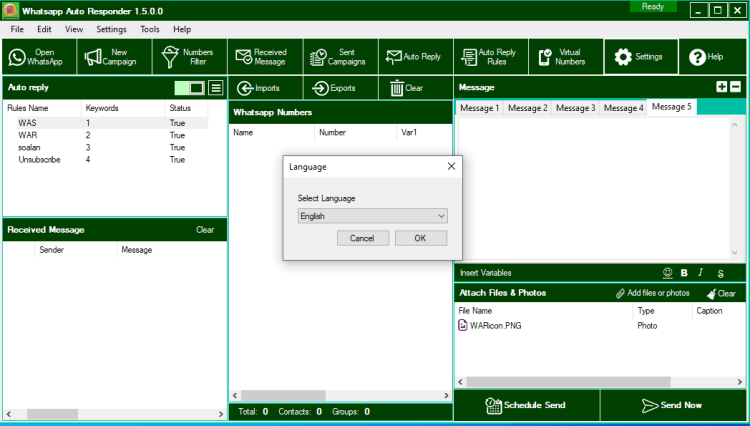Screen dimensions: 750x426
Task: Select the WAR auto reply rule
Action: coord(106,135)
